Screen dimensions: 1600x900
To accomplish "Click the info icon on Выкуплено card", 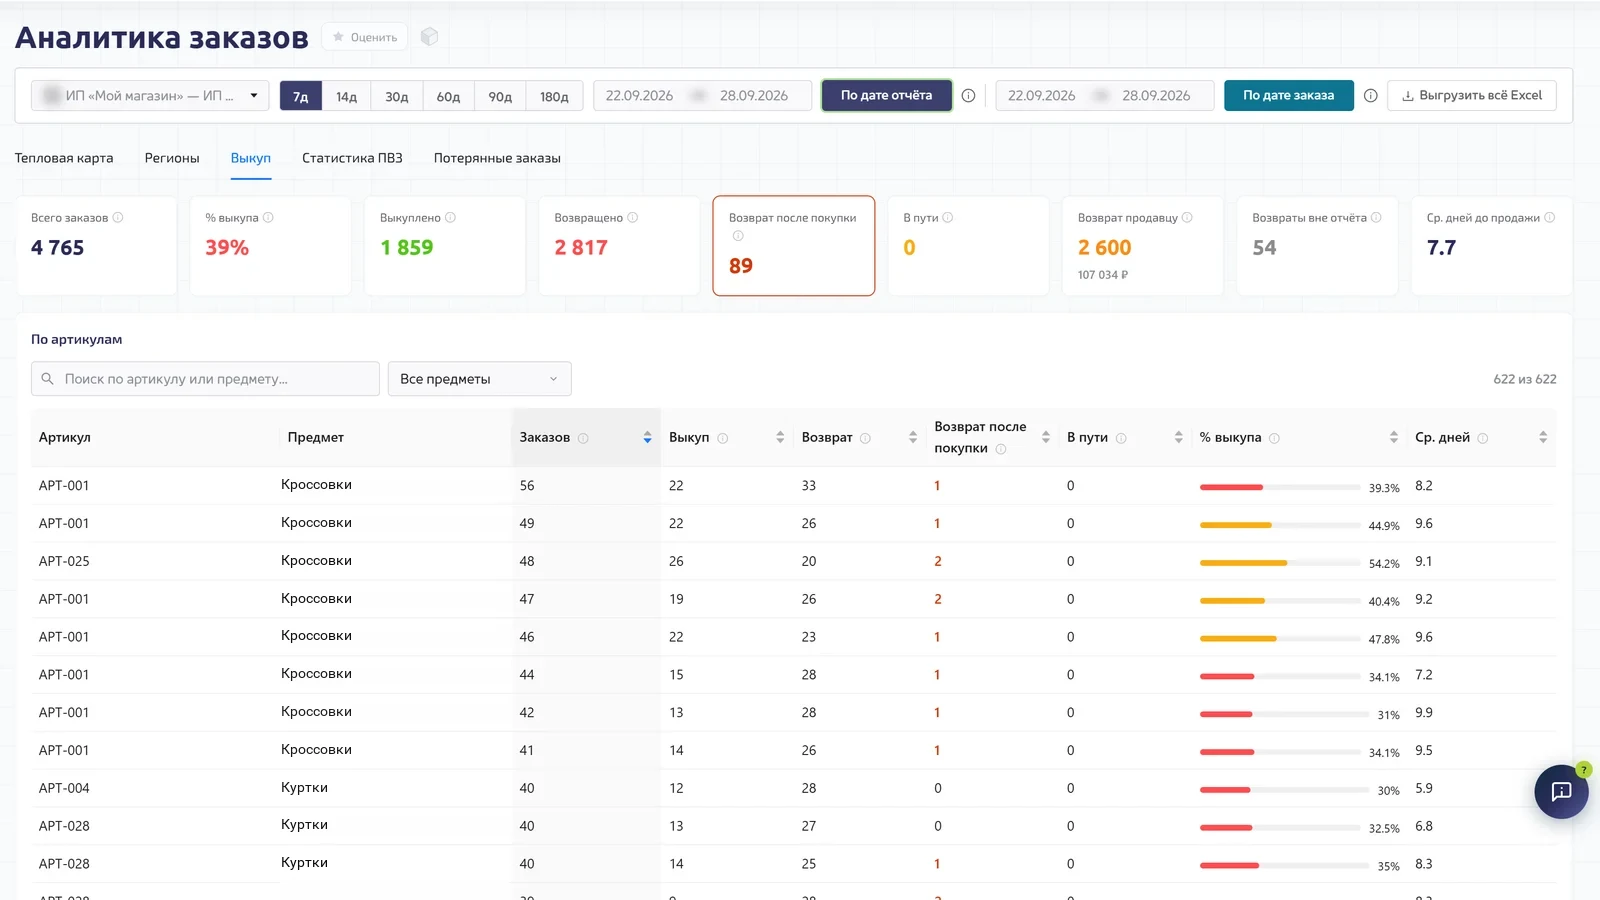I will (450, 218).
